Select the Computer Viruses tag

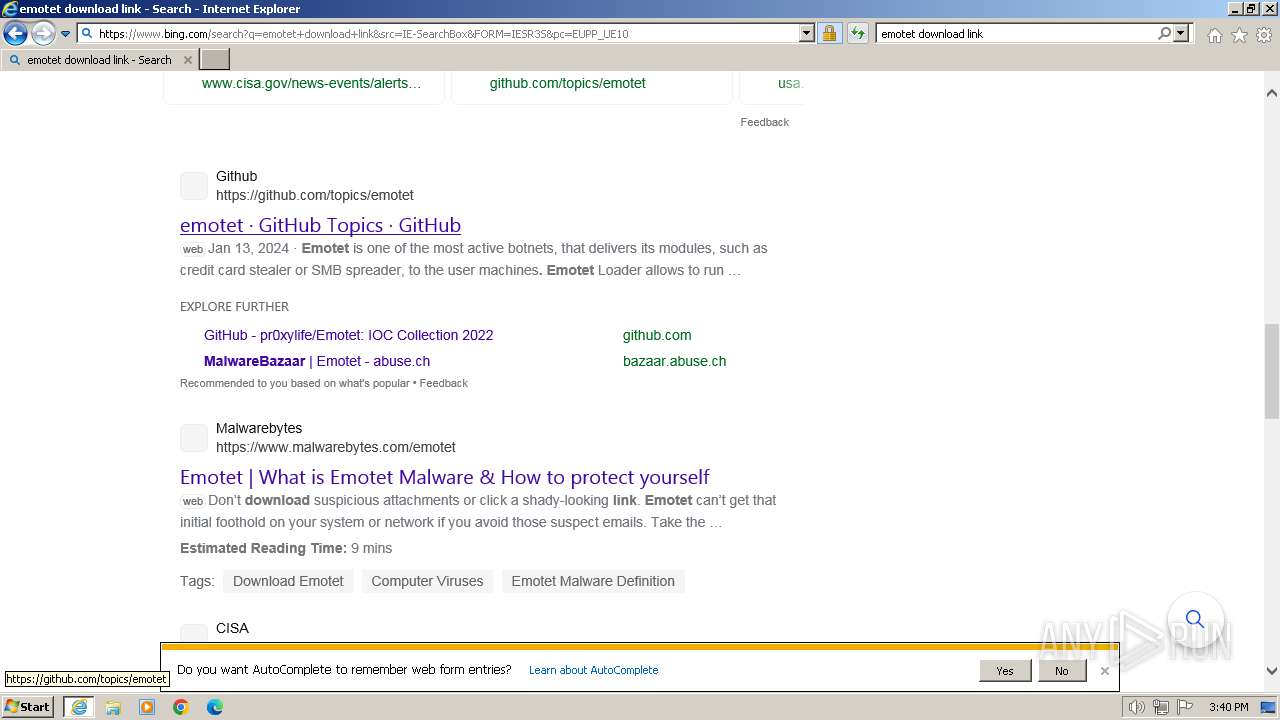(427, 581)
